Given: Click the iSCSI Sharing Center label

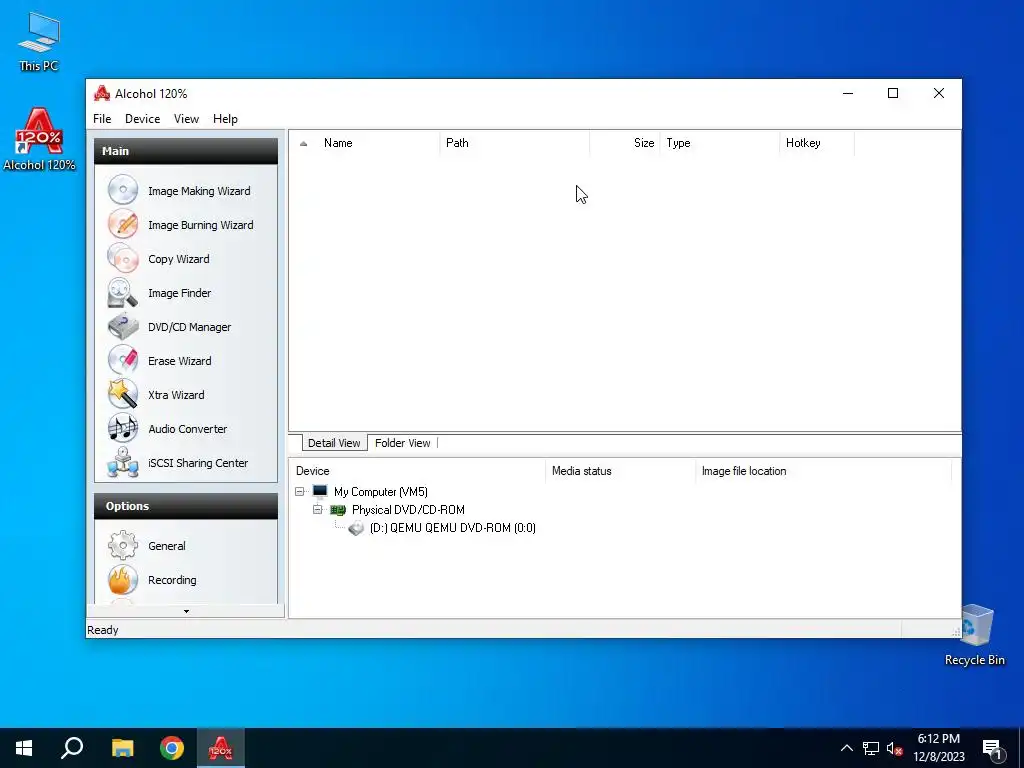Looking at the screenshot, I should 198,462.
